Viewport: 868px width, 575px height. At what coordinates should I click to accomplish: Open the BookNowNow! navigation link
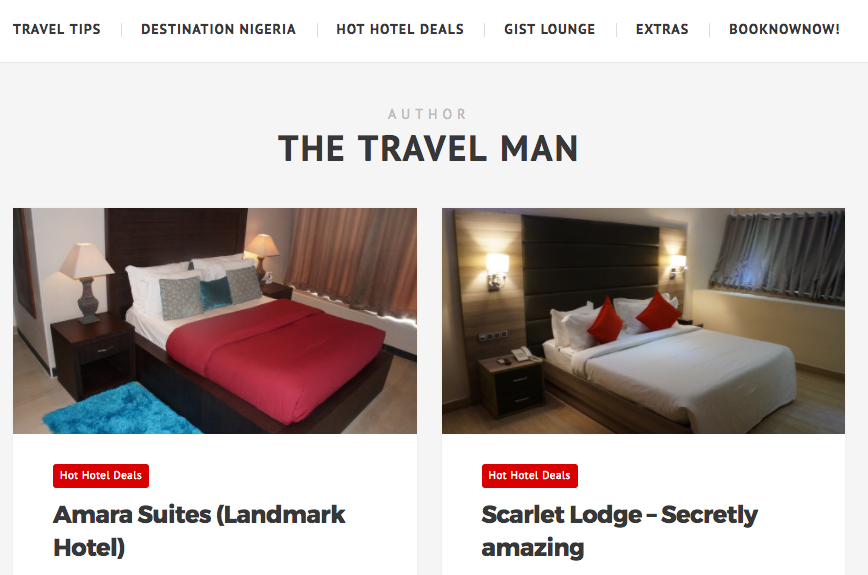click(784, 29)
